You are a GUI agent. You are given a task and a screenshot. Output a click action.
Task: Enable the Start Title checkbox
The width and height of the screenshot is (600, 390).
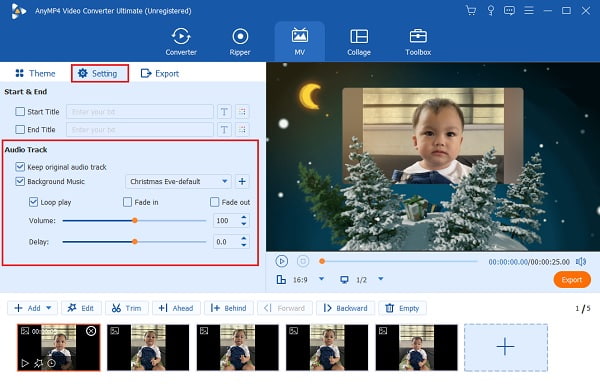tap(20, 112)
